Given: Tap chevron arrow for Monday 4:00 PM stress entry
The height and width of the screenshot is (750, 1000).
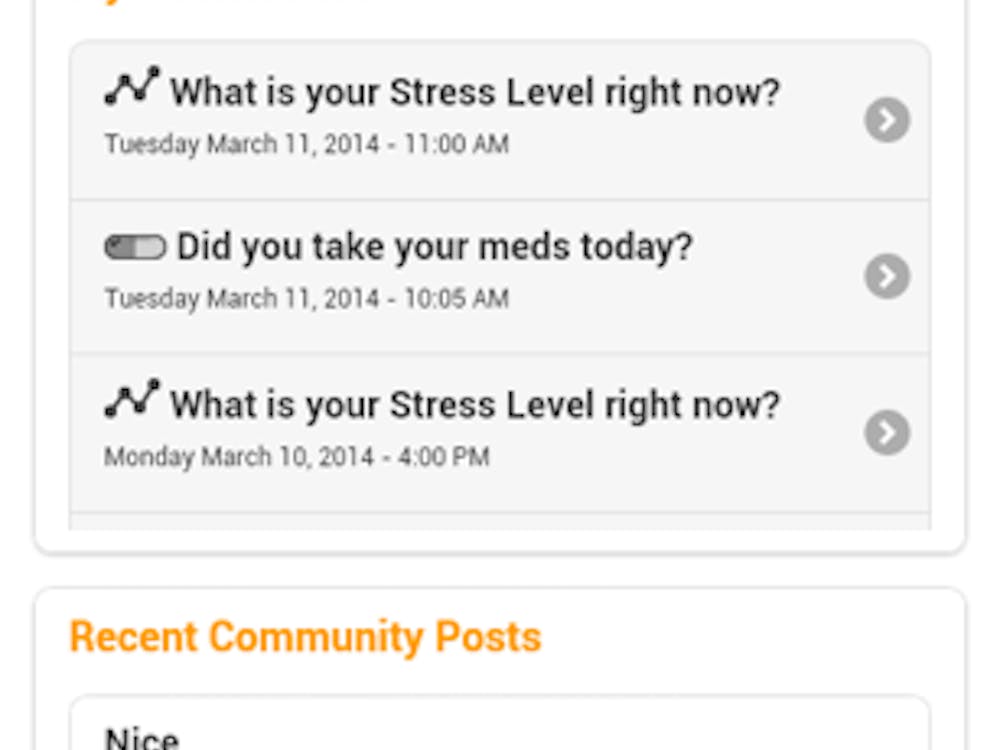Looking at the screenshot, I should point(887,432).
